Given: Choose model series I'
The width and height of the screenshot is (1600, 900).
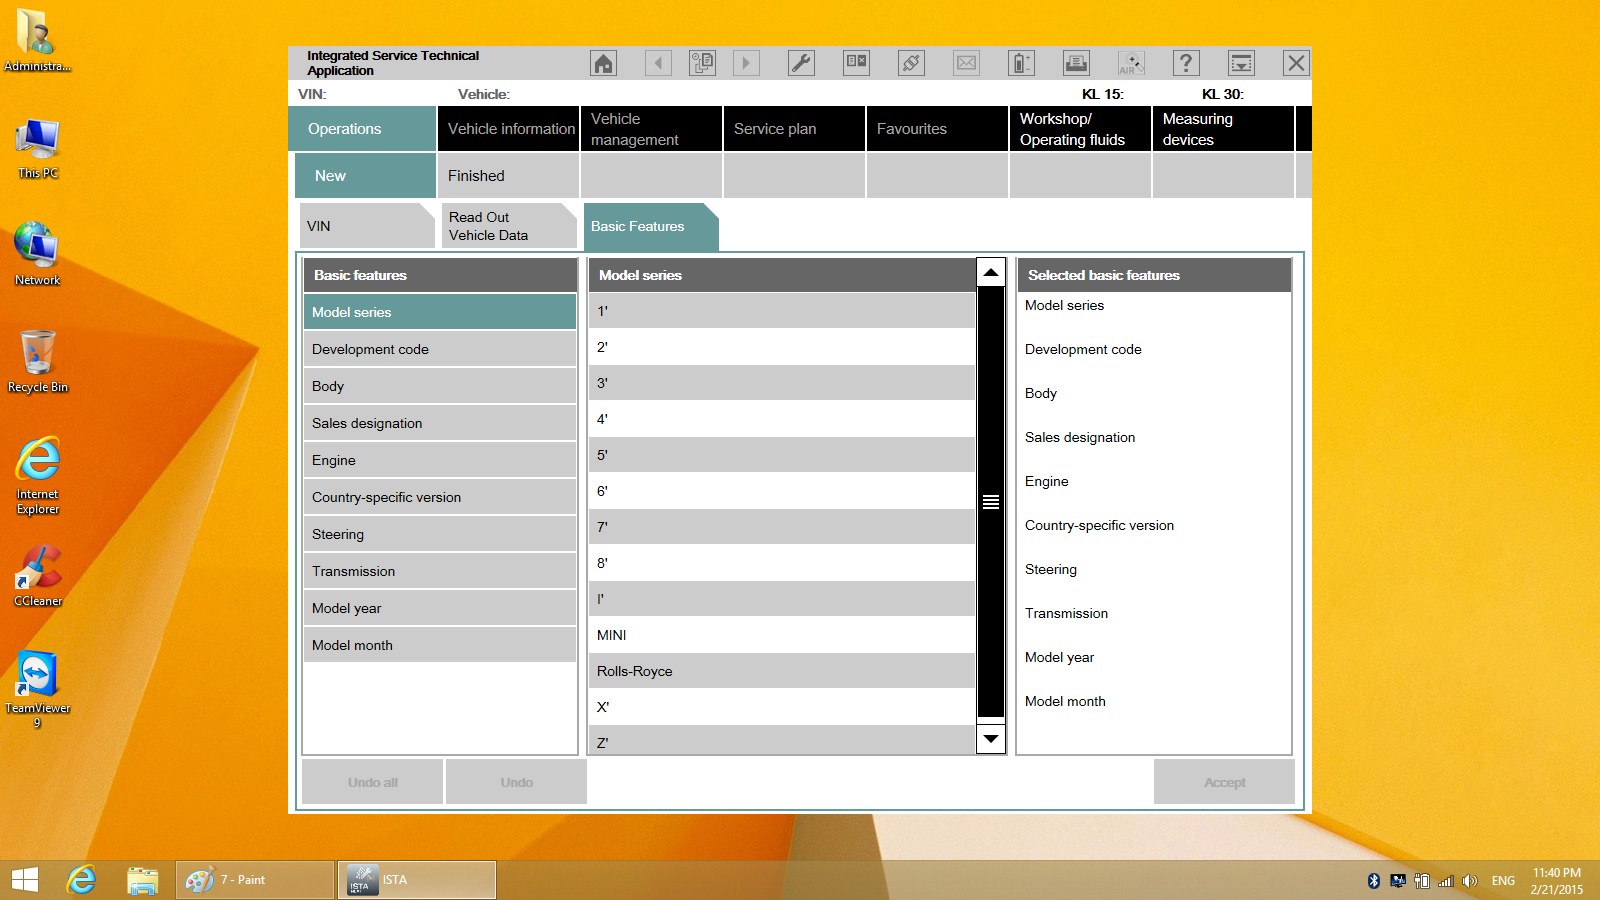Looking at the screenshot, I should click(782, 599).
